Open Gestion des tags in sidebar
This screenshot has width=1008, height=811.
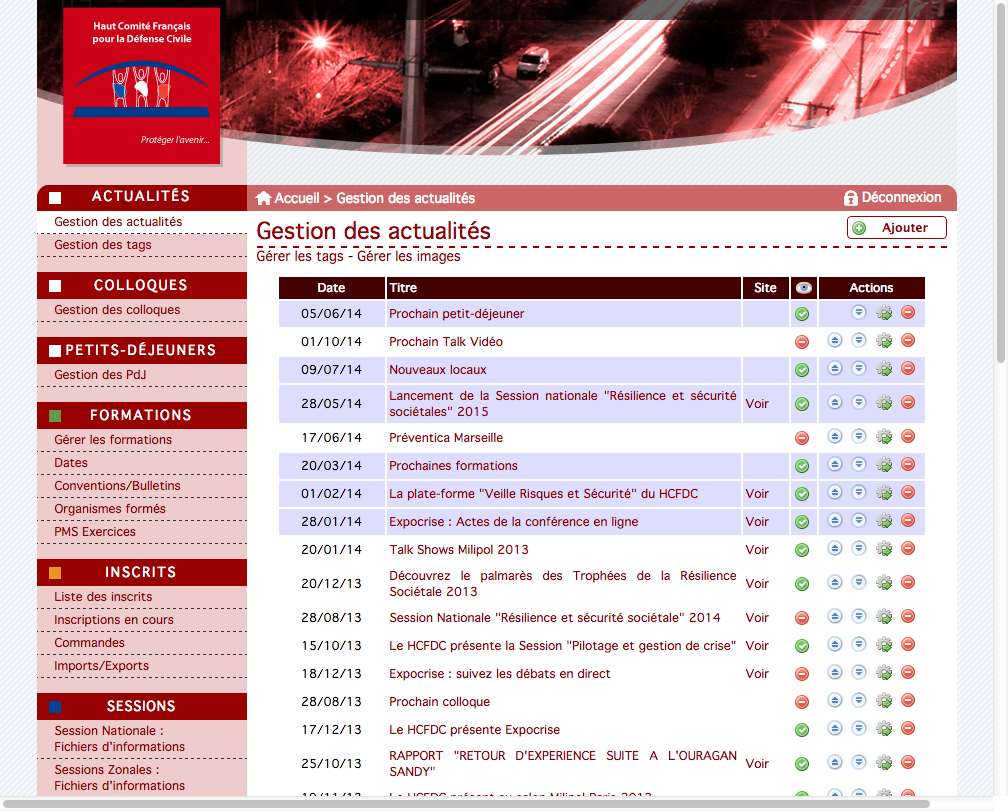103,245
